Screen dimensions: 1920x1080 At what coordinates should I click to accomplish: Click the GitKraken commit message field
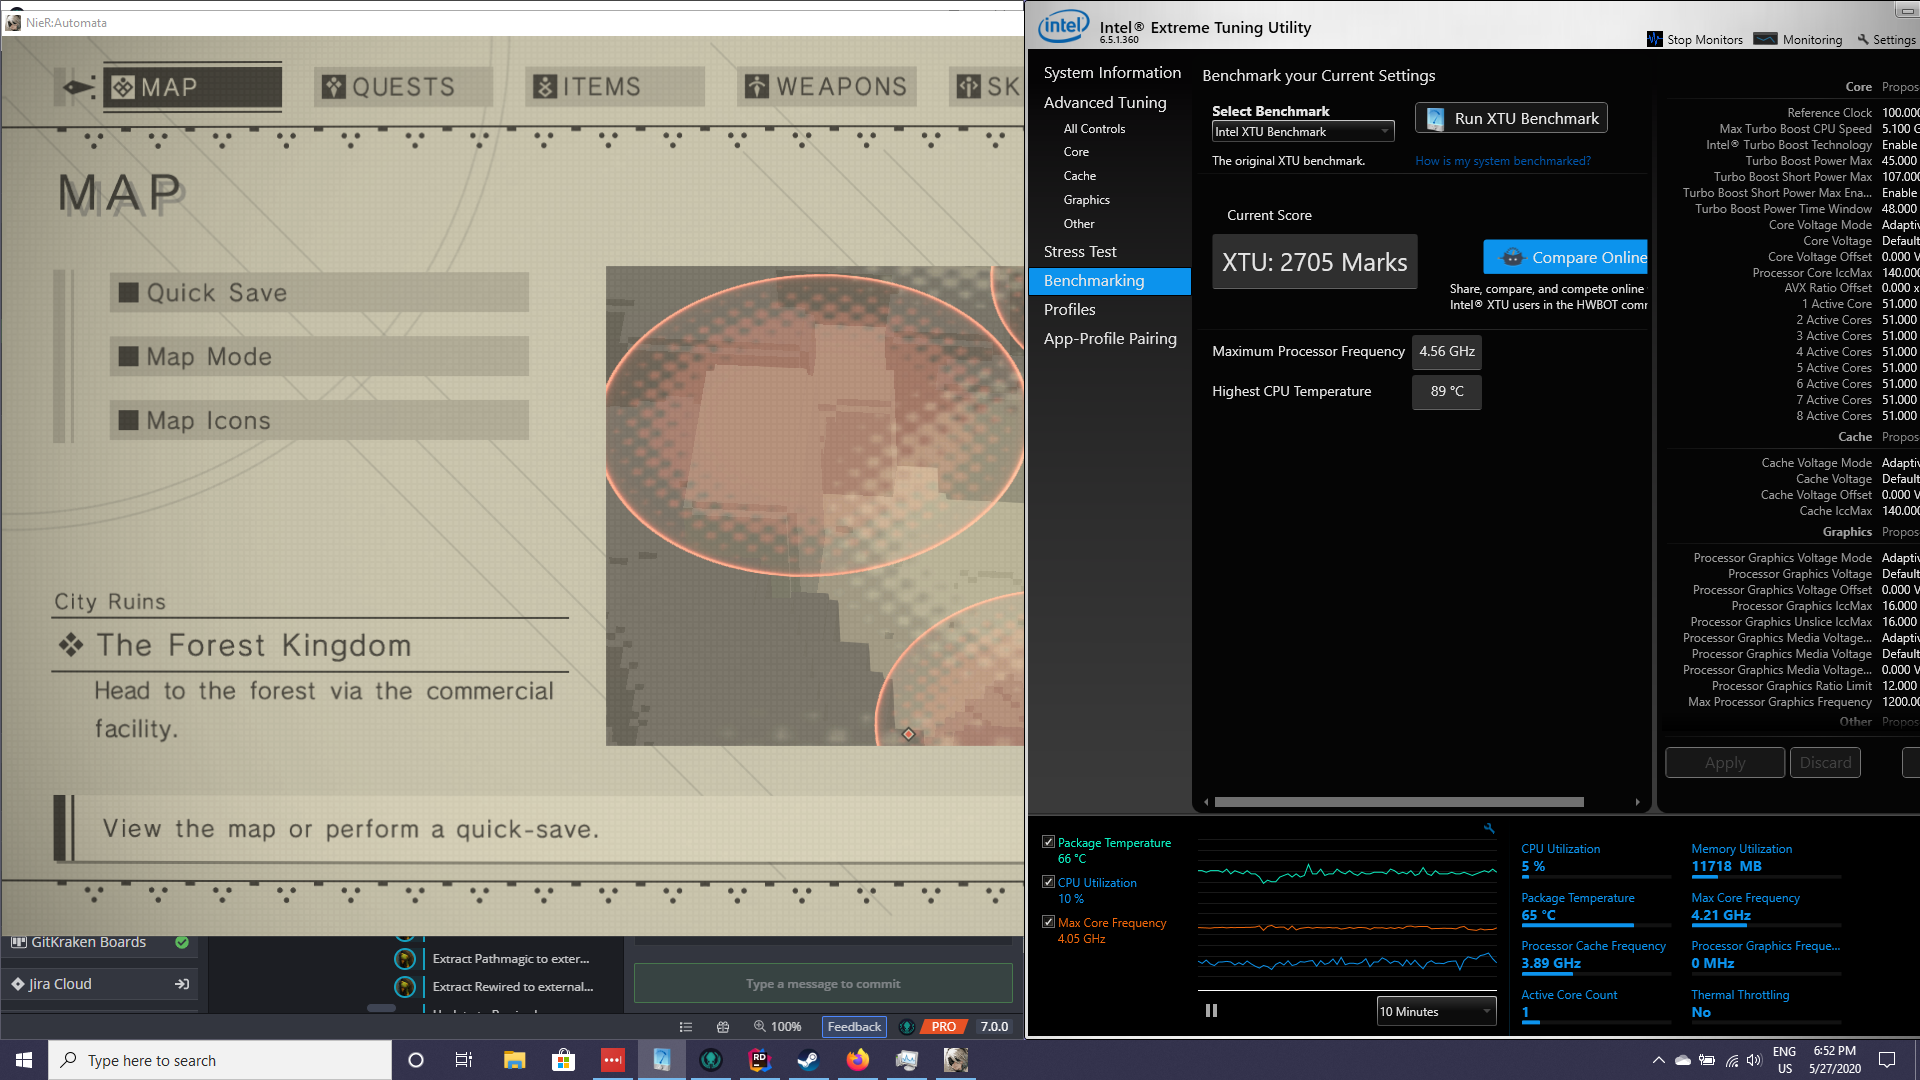coord(823,984)
